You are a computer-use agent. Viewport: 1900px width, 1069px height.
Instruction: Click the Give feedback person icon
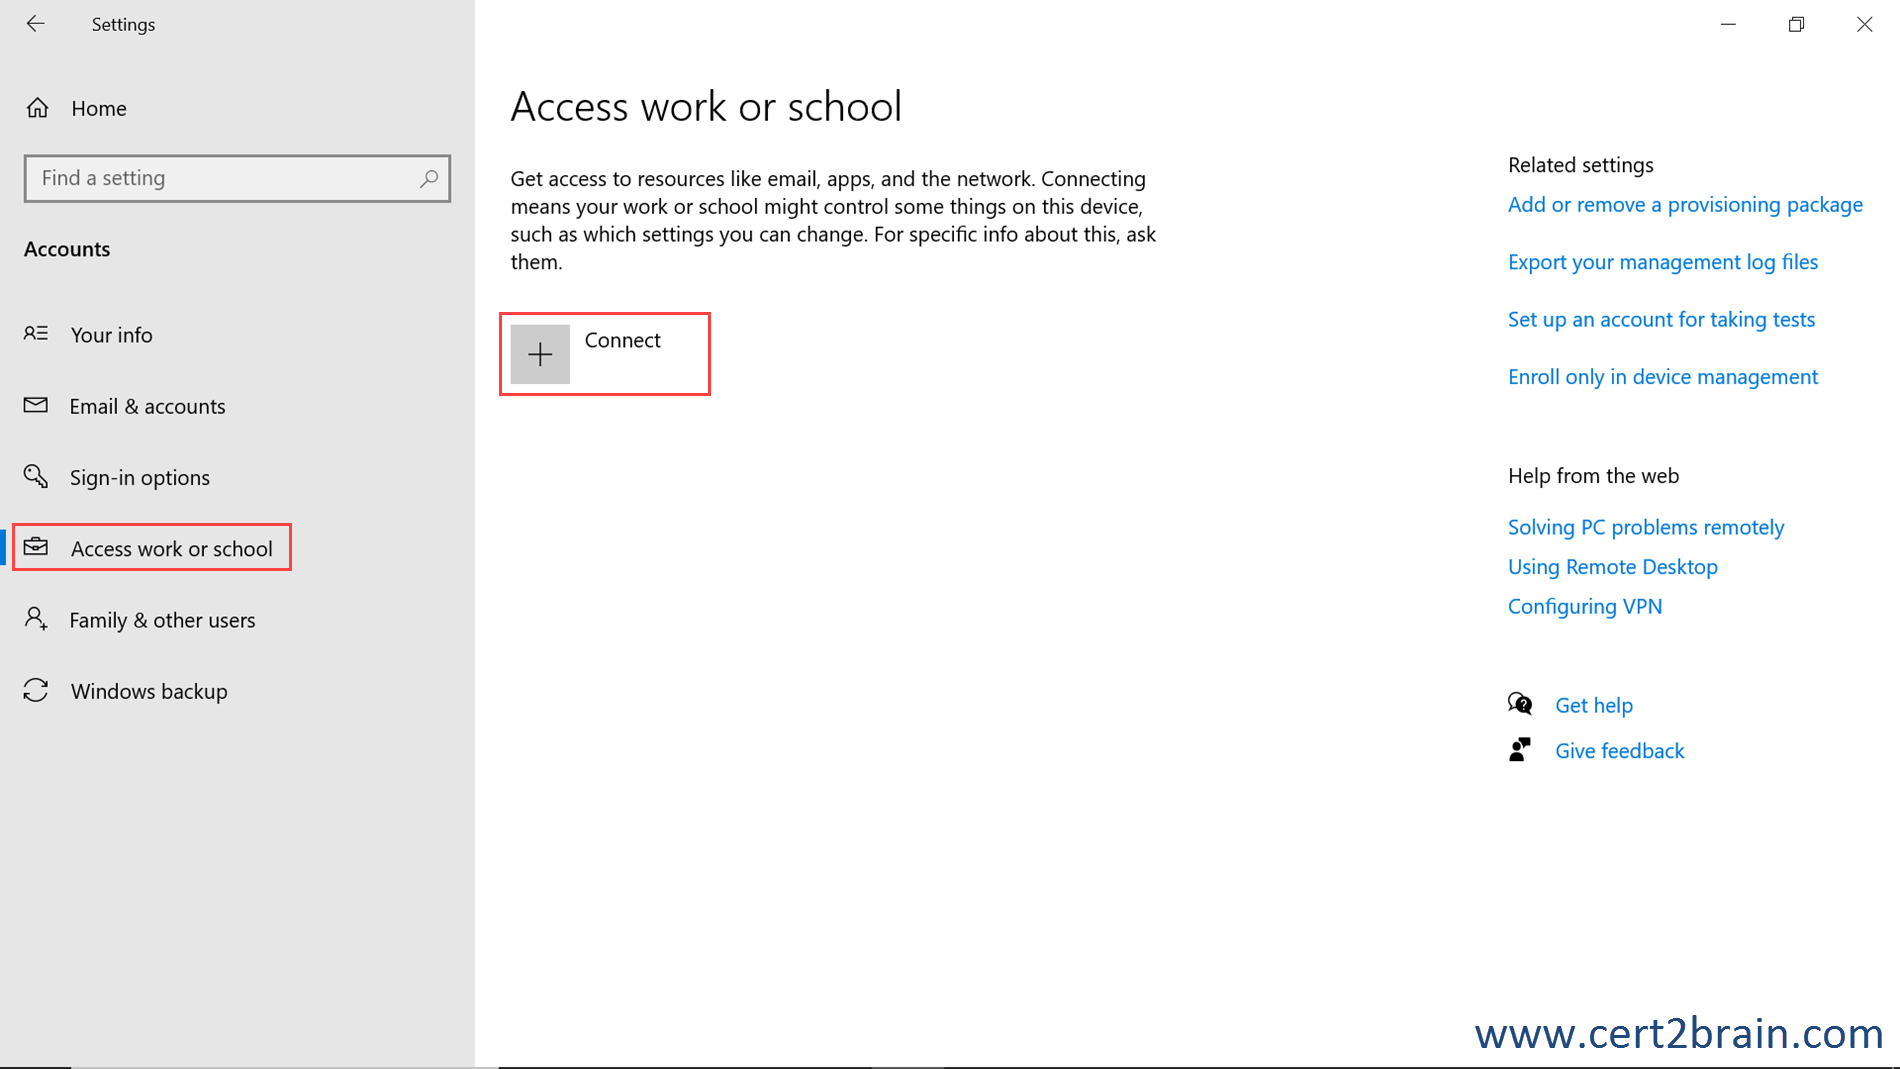[x=1520, y=750]
